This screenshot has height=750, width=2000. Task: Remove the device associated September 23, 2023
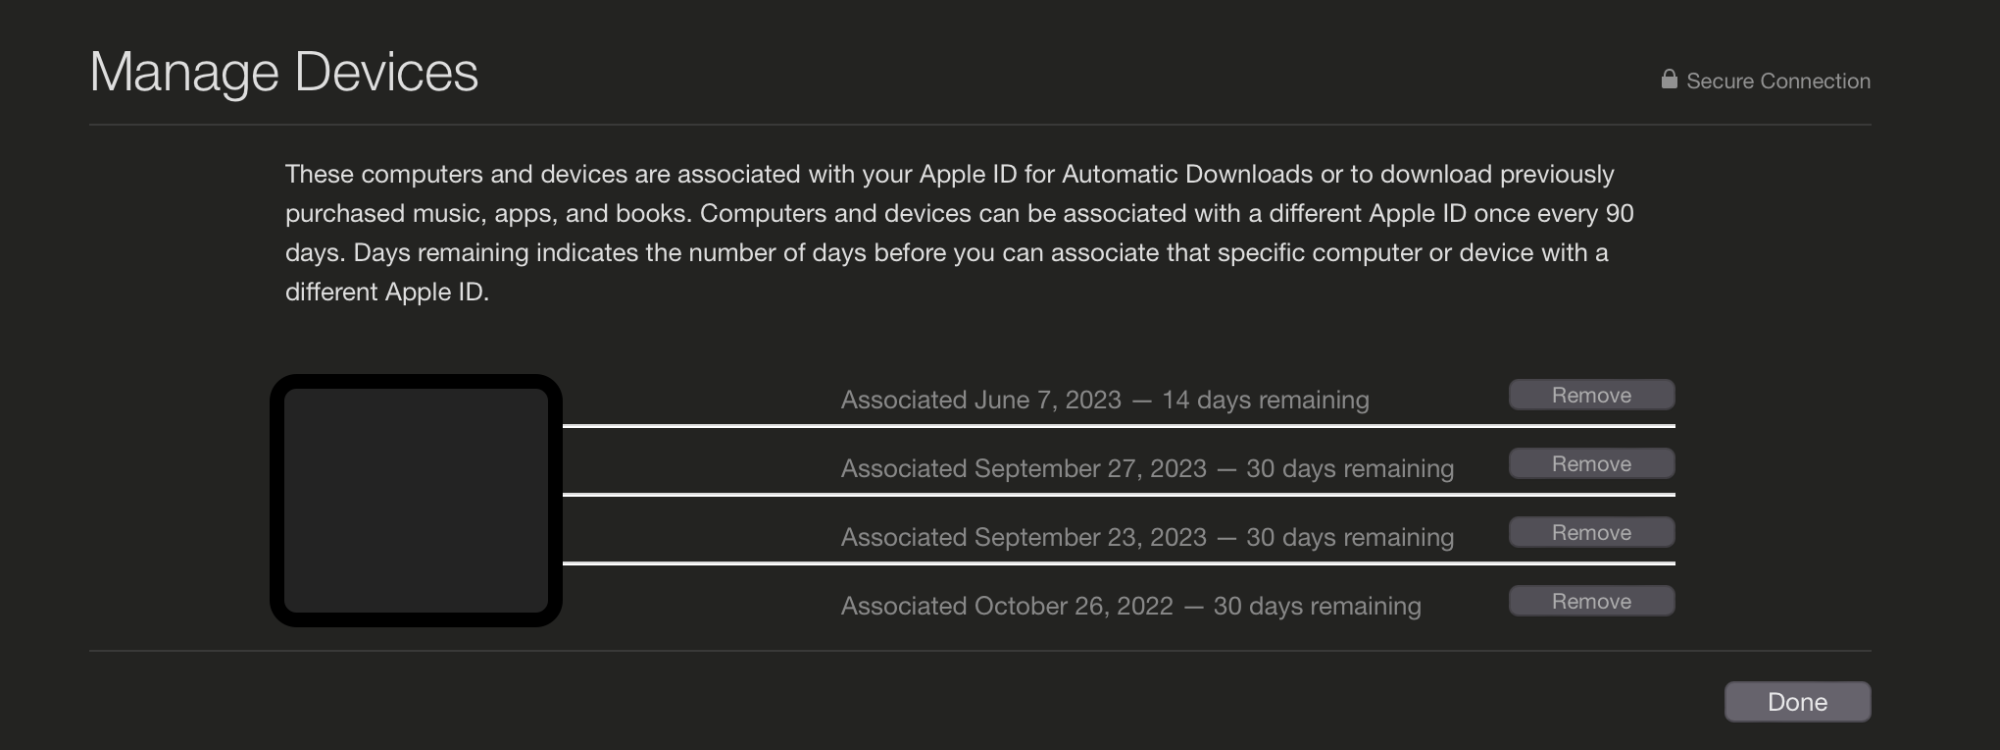[1591, 533]
